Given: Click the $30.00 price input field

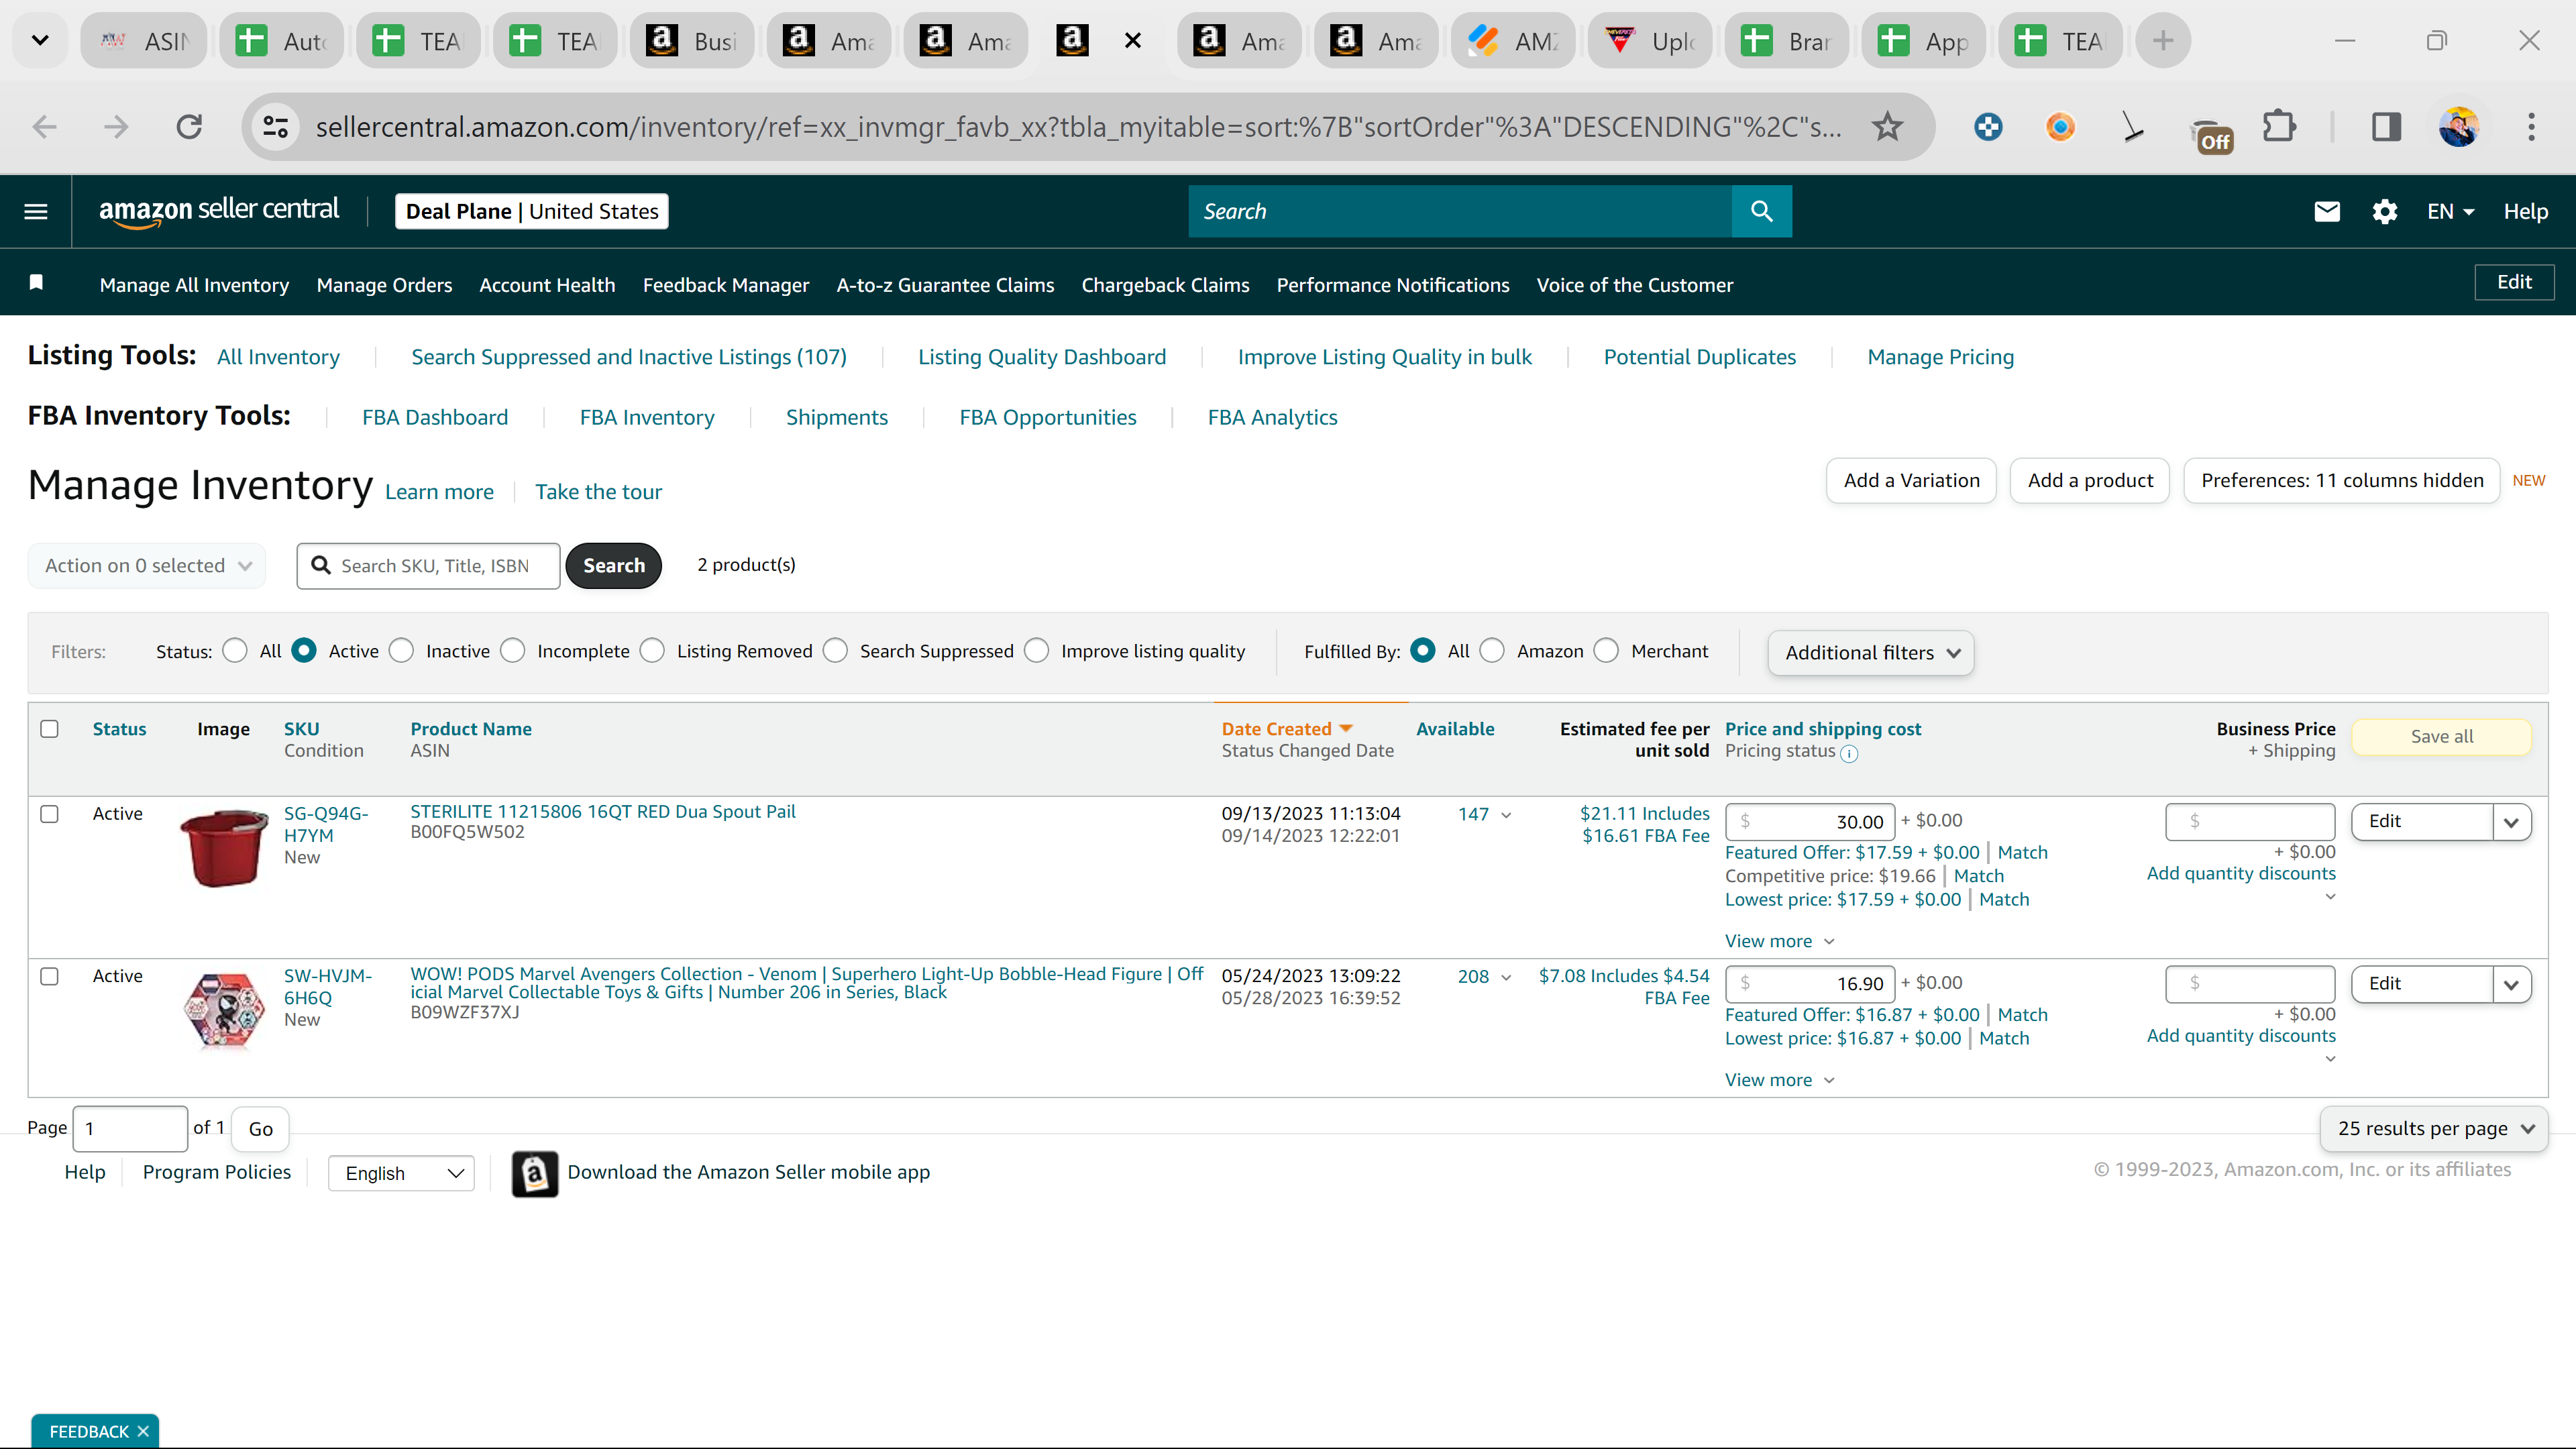Looking at the screenshot, I should pos(1811,822).
